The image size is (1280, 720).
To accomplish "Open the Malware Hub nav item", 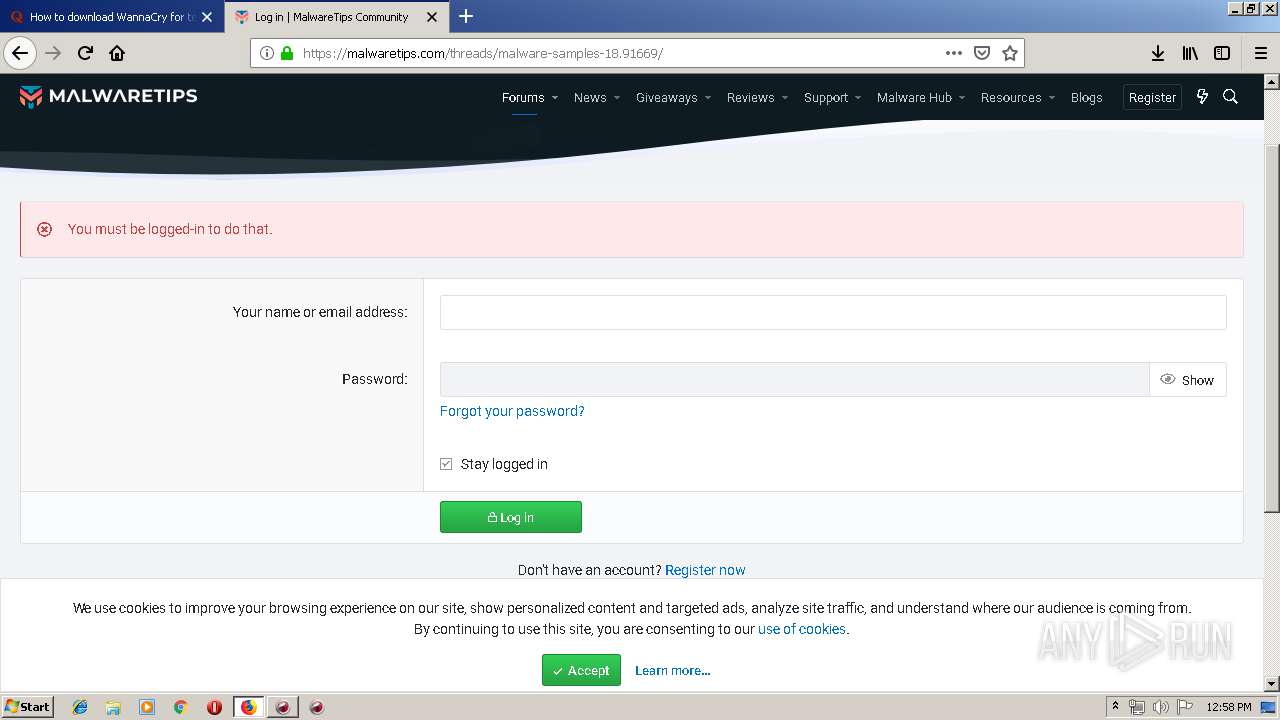I will [x=914, y=97].
